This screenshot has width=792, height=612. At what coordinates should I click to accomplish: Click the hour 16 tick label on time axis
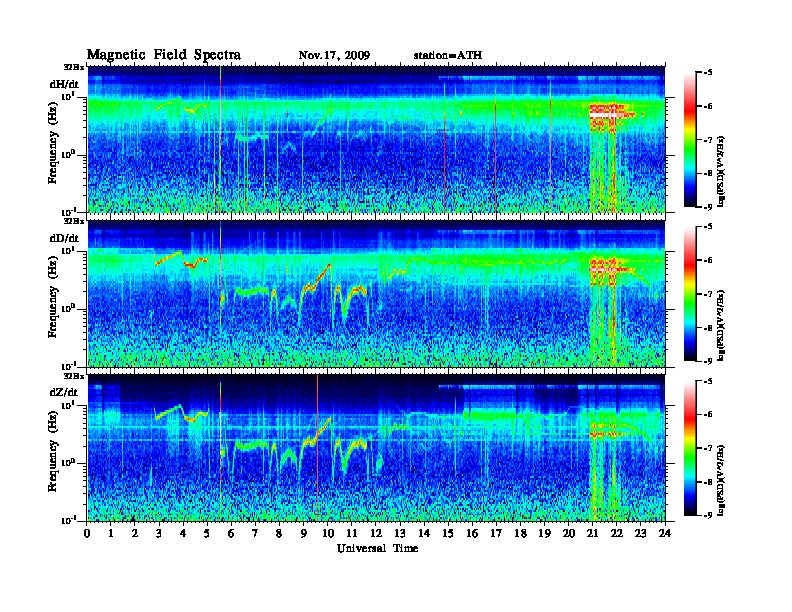[x=472, y=533]
